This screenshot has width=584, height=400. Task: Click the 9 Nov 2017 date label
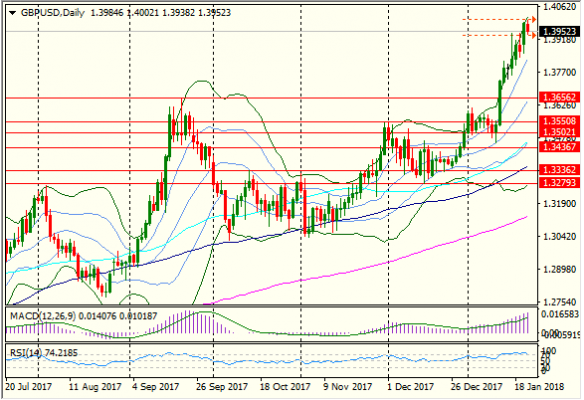pyautogui.click(x=347, y=386)
